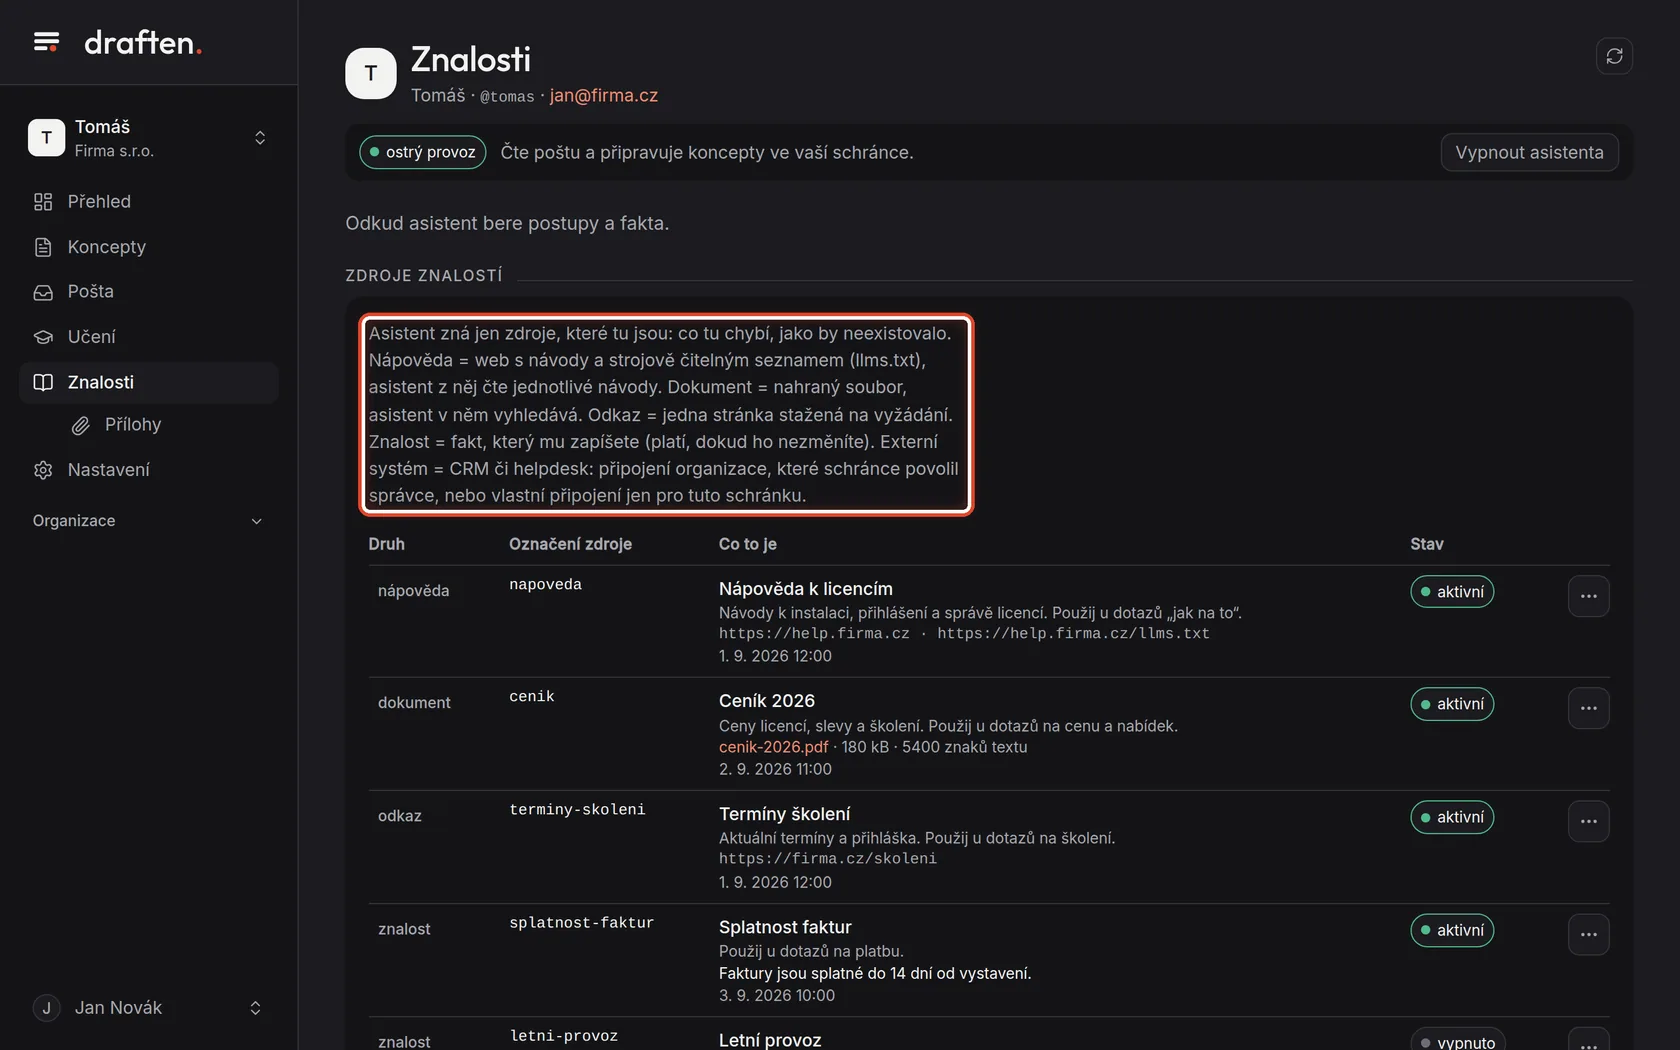Open actions menu for Splatnost faktur
The image size is (1680, 1050).
1588,934
